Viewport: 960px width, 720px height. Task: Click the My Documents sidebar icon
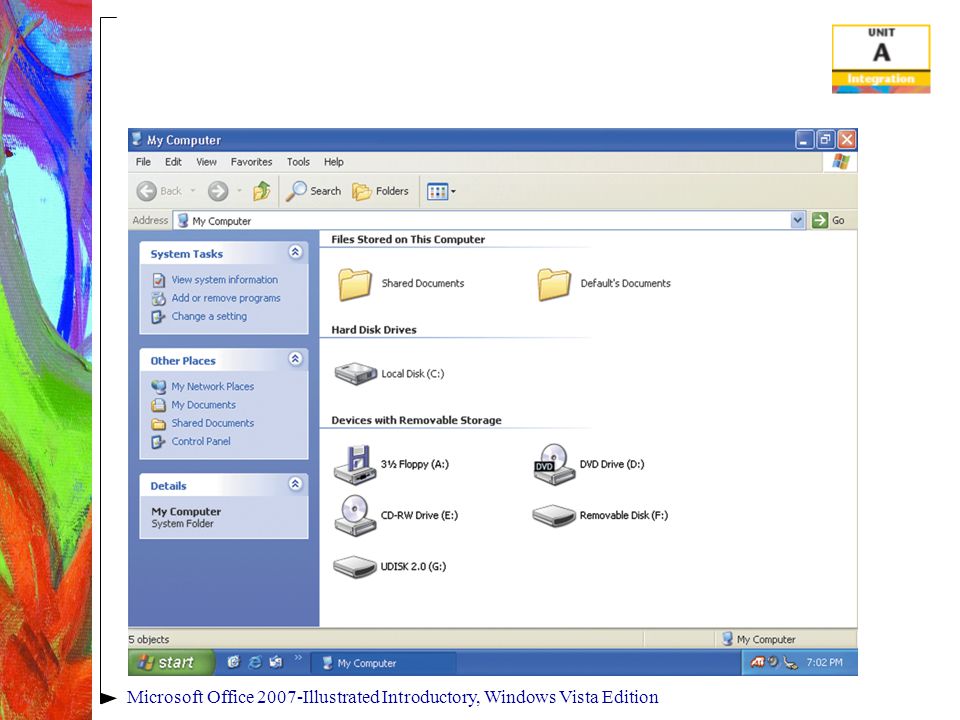tap(159, 405)
